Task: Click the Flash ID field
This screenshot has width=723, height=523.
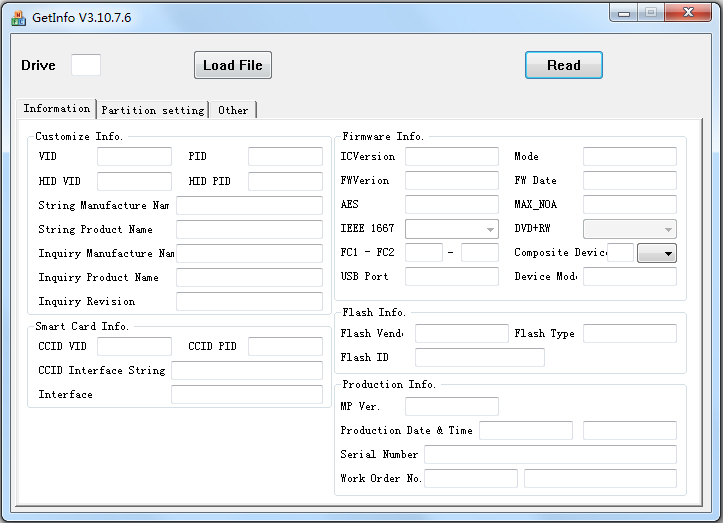Action: coord(479,357)
